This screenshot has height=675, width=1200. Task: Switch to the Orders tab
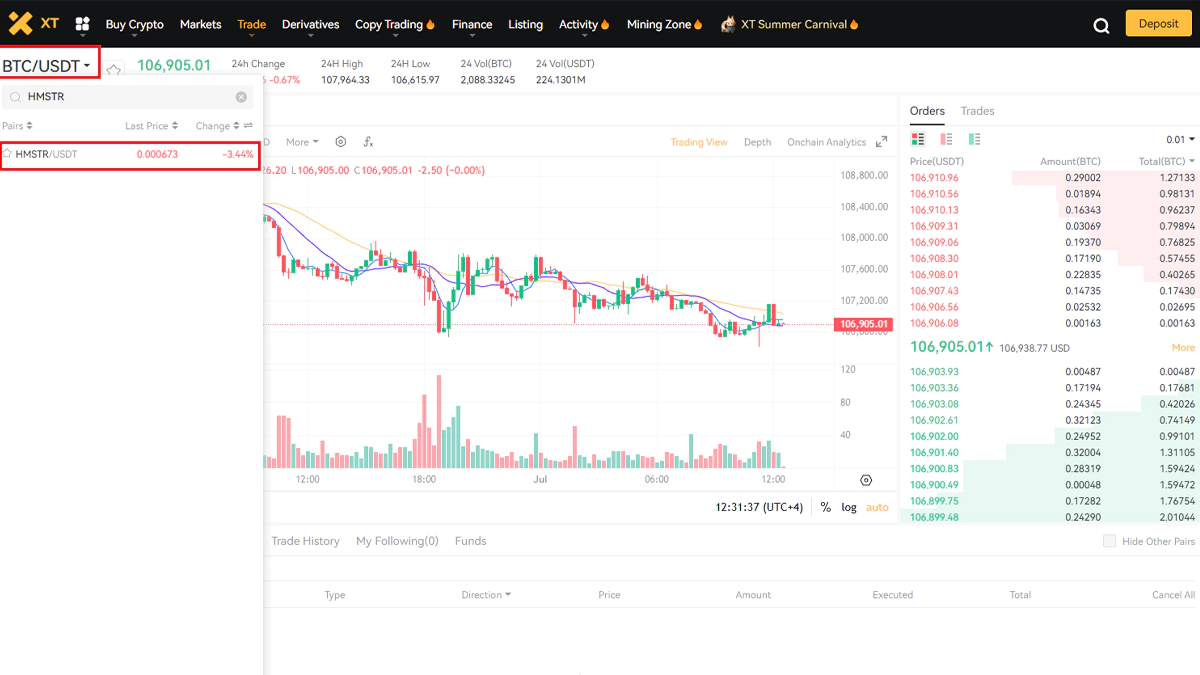(x=927, y=111)
